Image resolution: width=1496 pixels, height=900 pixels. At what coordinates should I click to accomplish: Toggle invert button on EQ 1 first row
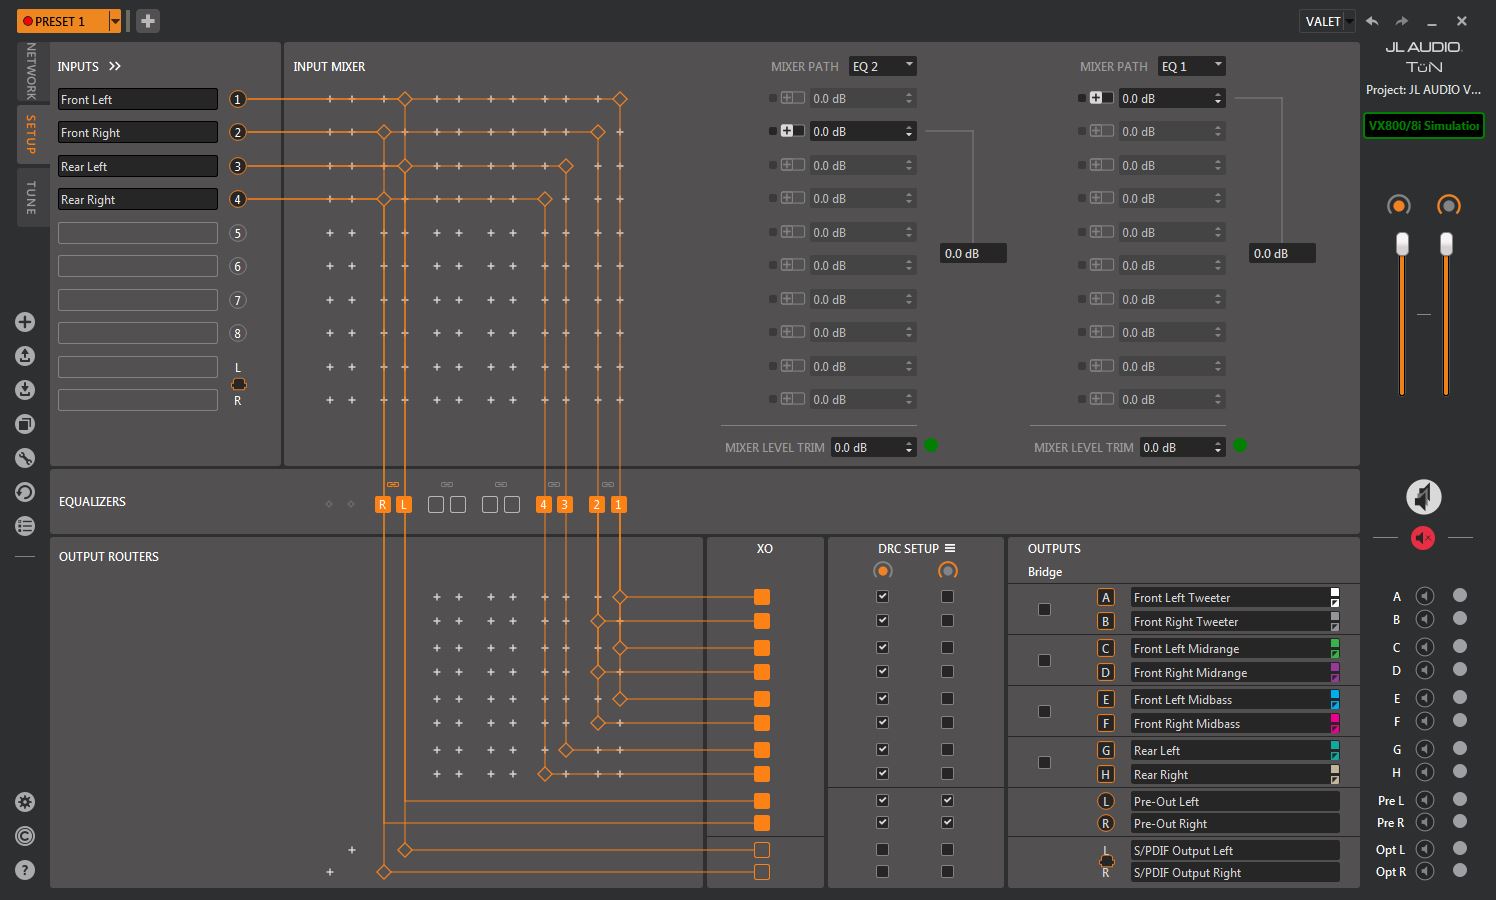(1101, 98)
